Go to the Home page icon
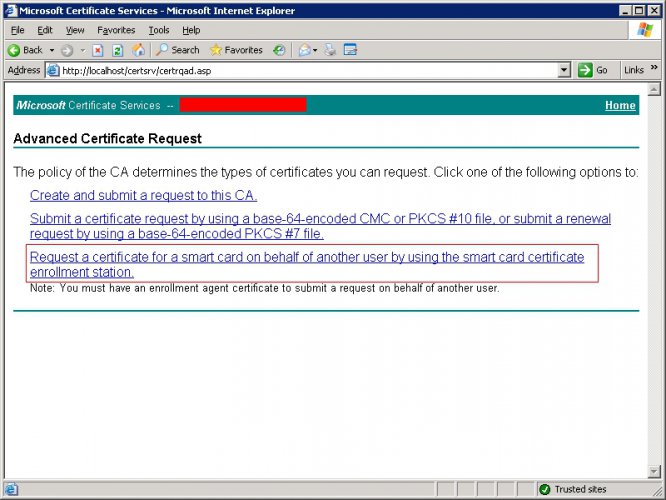Viewport: 666px width, 500px height. 138,50
